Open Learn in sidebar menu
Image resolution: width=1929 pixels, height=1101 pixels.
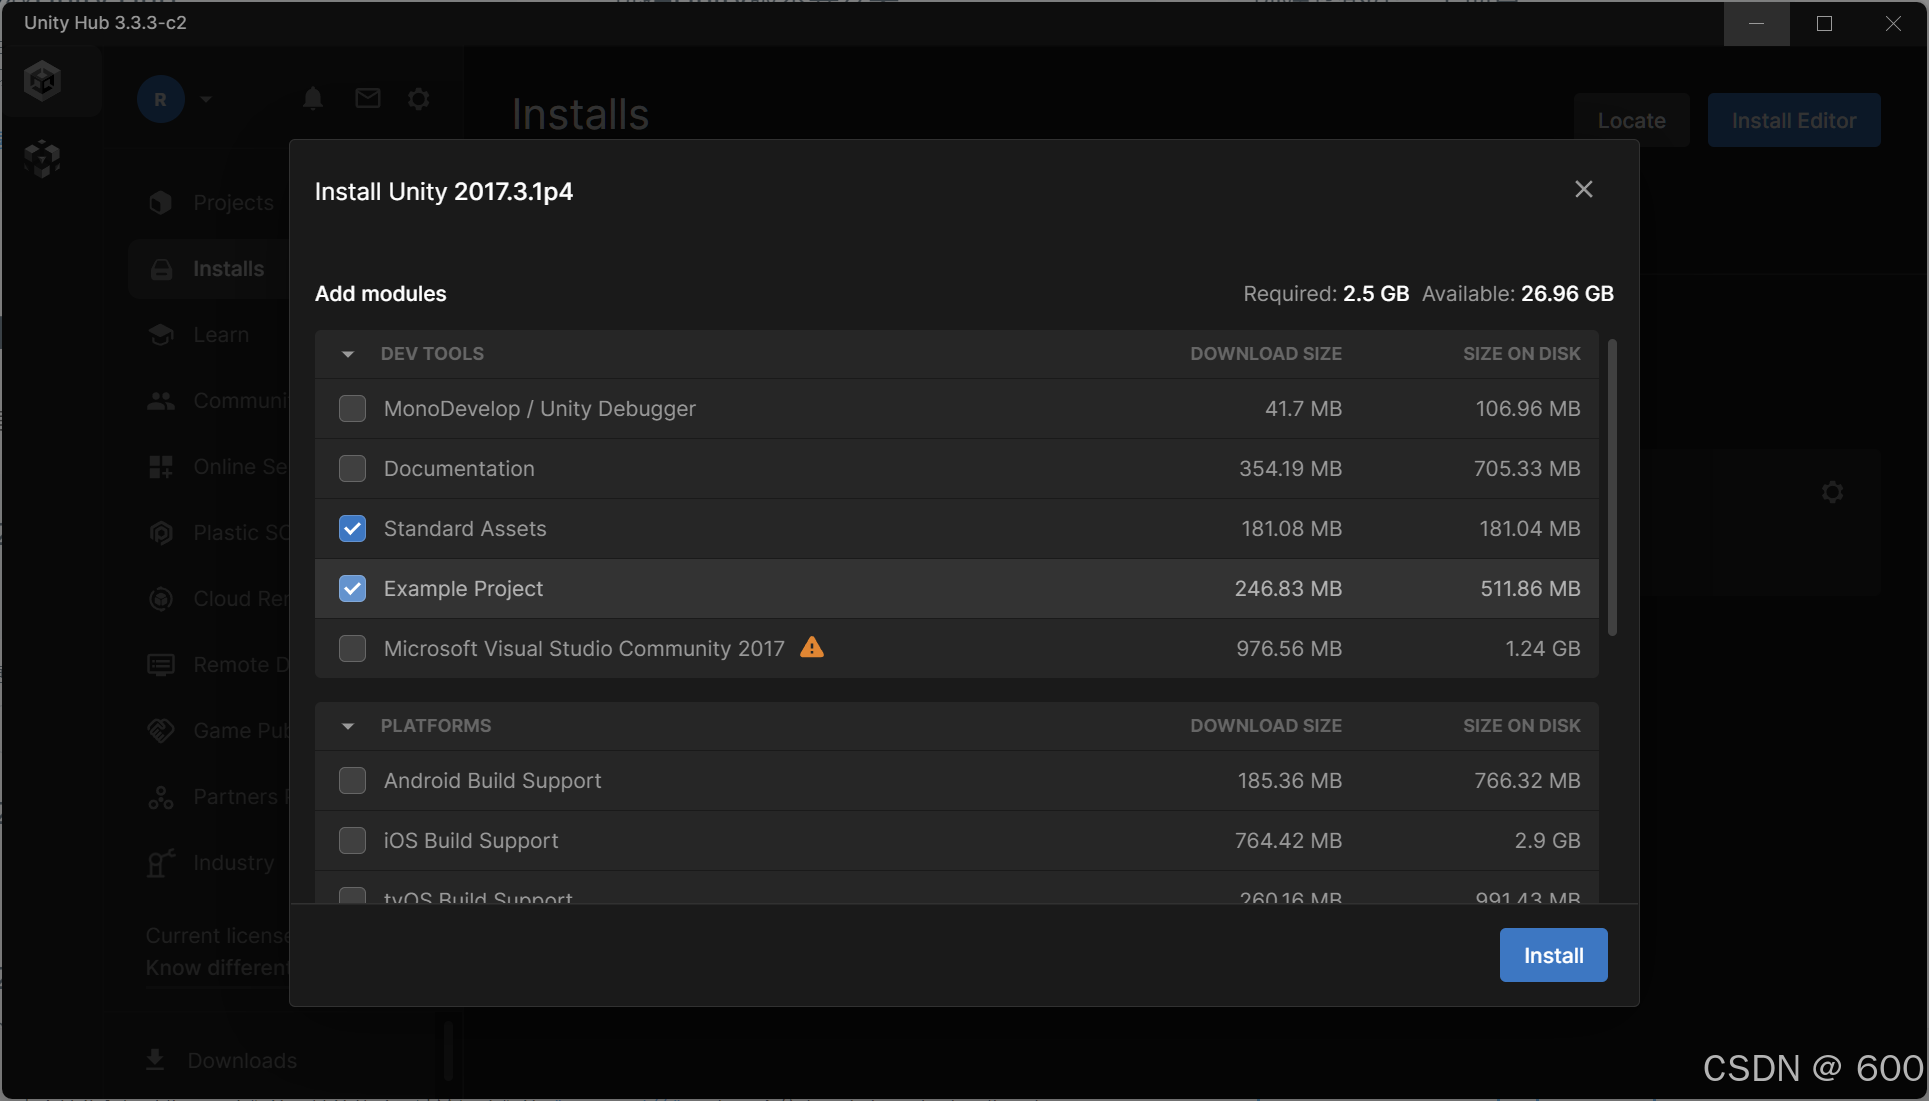(221, 335)
